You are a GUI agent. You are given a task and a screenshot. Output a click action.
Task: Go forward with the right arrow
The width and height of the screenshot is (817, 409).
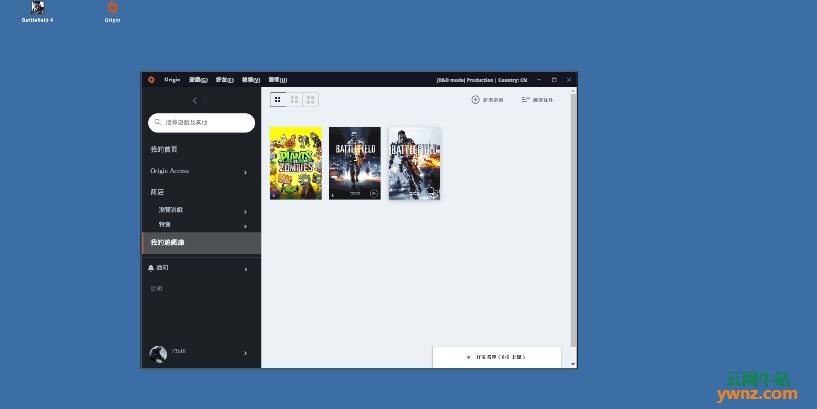pyautogui.click(x=205, y=101)
